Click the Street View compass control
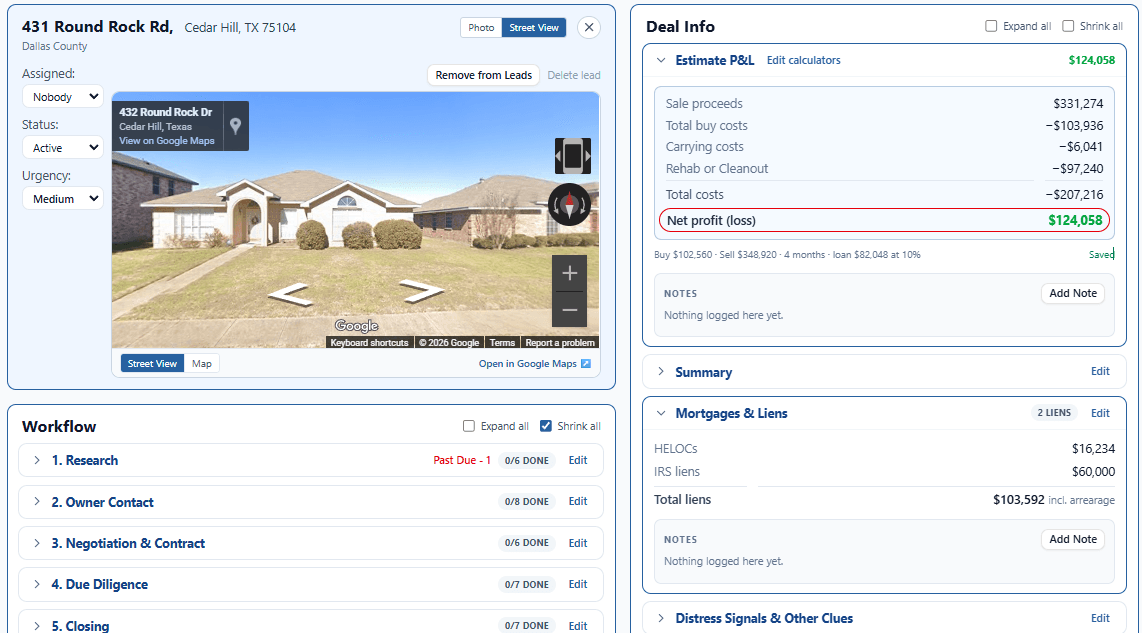 point(569,205)
